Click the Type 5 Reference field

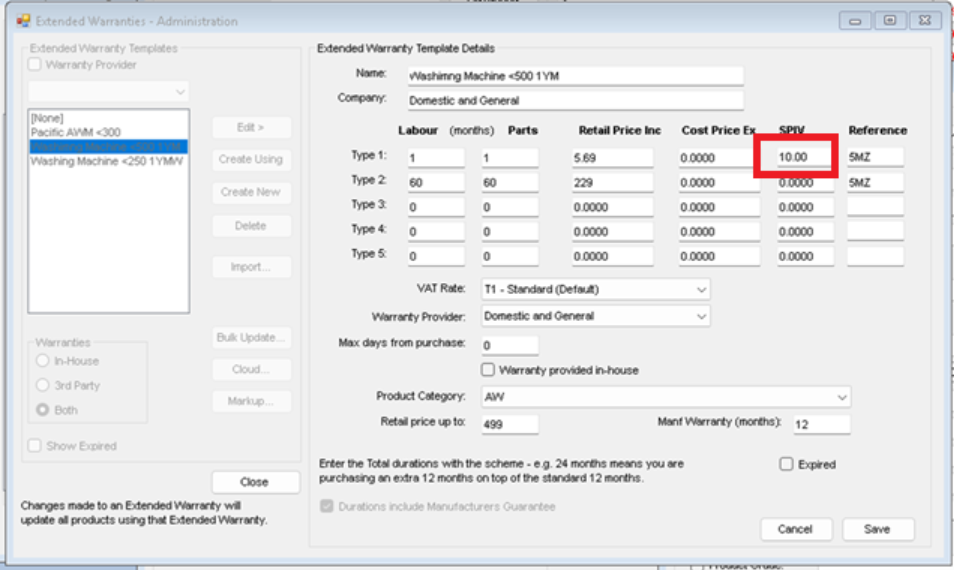click(875, 256)
